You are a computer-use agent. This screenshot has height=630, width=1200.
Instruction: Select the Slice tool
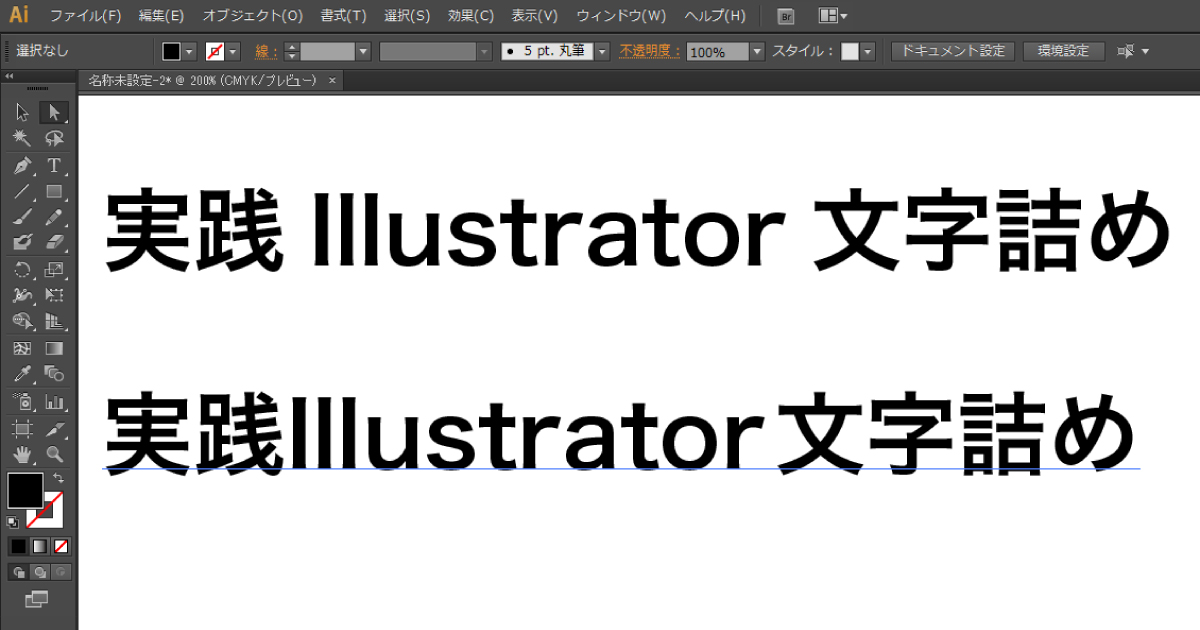pos(54,429)
